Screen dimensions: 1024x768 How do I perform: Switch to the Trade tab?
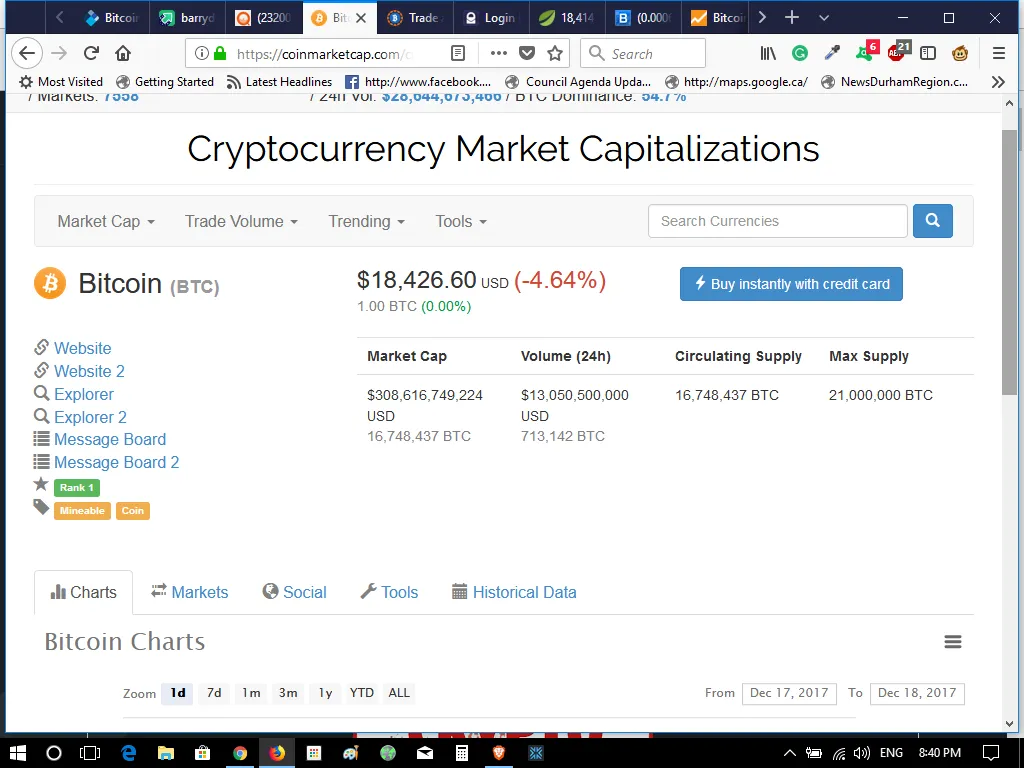(x=415, y=18)
